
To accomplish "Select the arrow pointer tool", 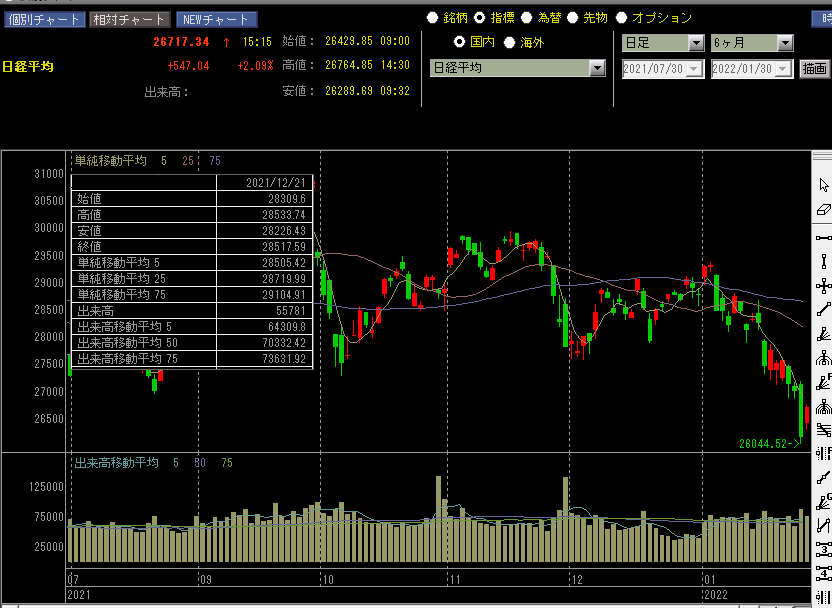I will (823, 185).
